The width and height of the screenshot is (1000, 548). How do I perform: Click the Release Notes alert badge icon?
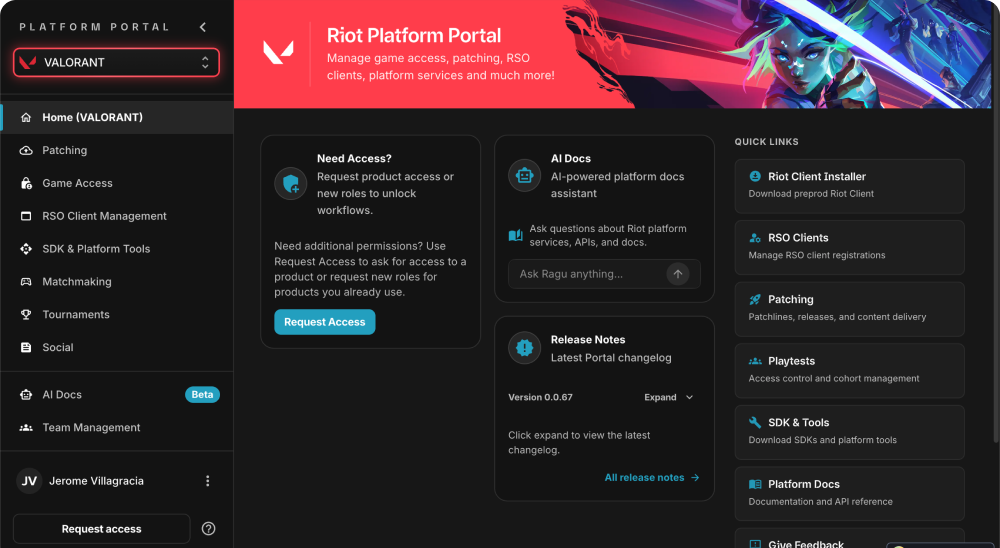(x=524, y=348)
